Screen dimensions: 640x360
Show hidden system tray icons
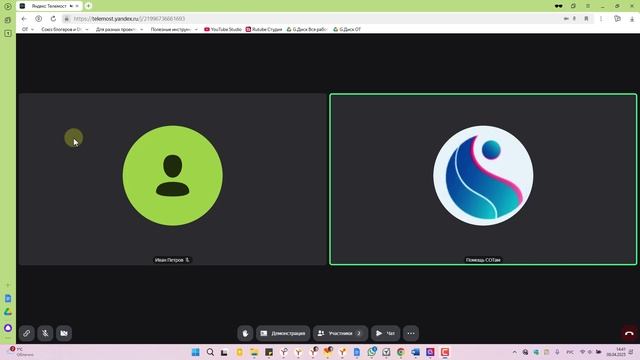click(514, 352)
